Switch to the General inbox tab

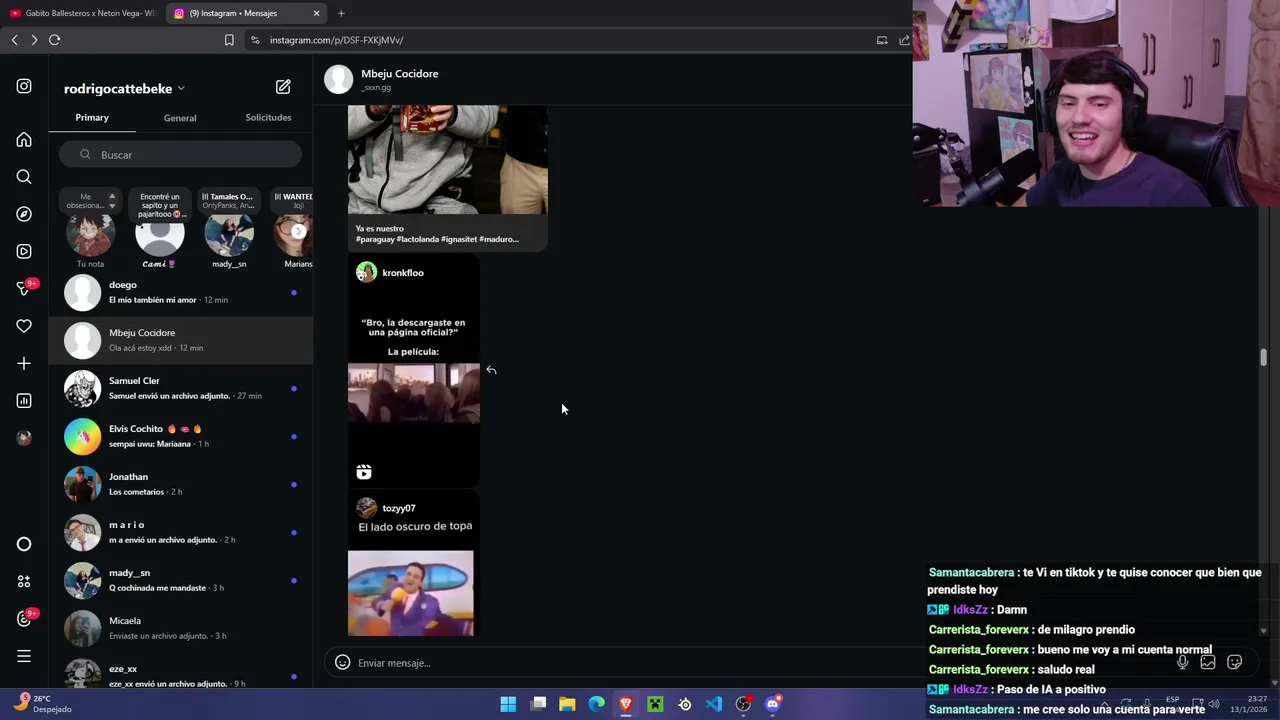(180, 118)
